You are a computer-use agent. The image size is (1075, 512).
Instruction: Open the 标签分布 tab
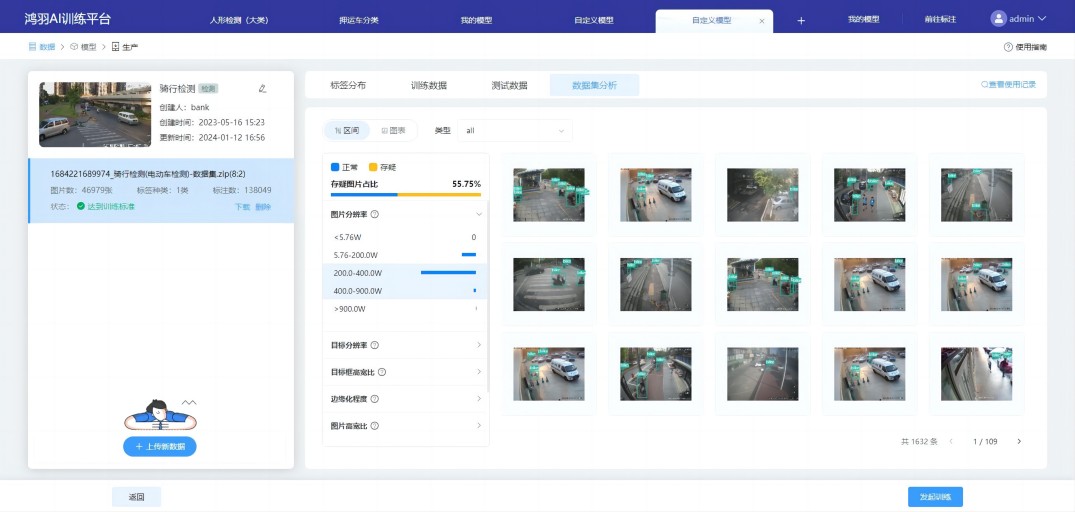[x=348, y=86]
